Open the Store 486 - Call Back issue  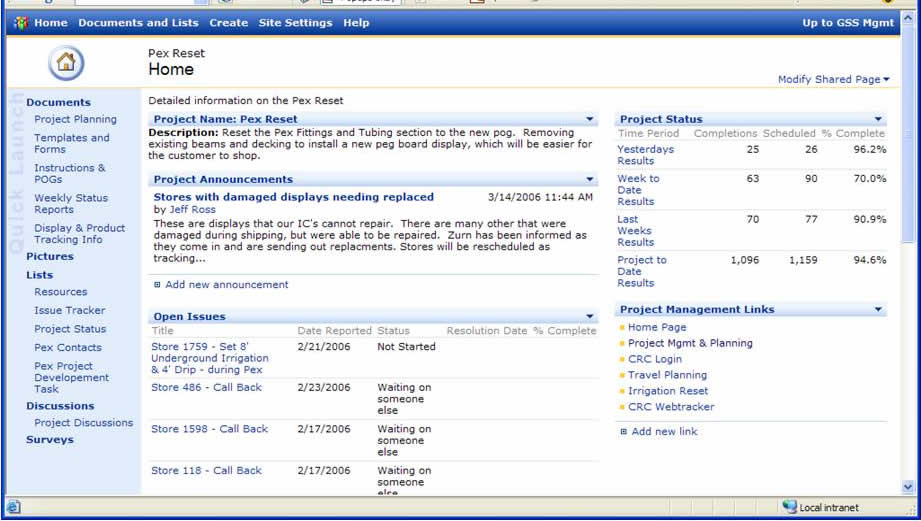206,388
